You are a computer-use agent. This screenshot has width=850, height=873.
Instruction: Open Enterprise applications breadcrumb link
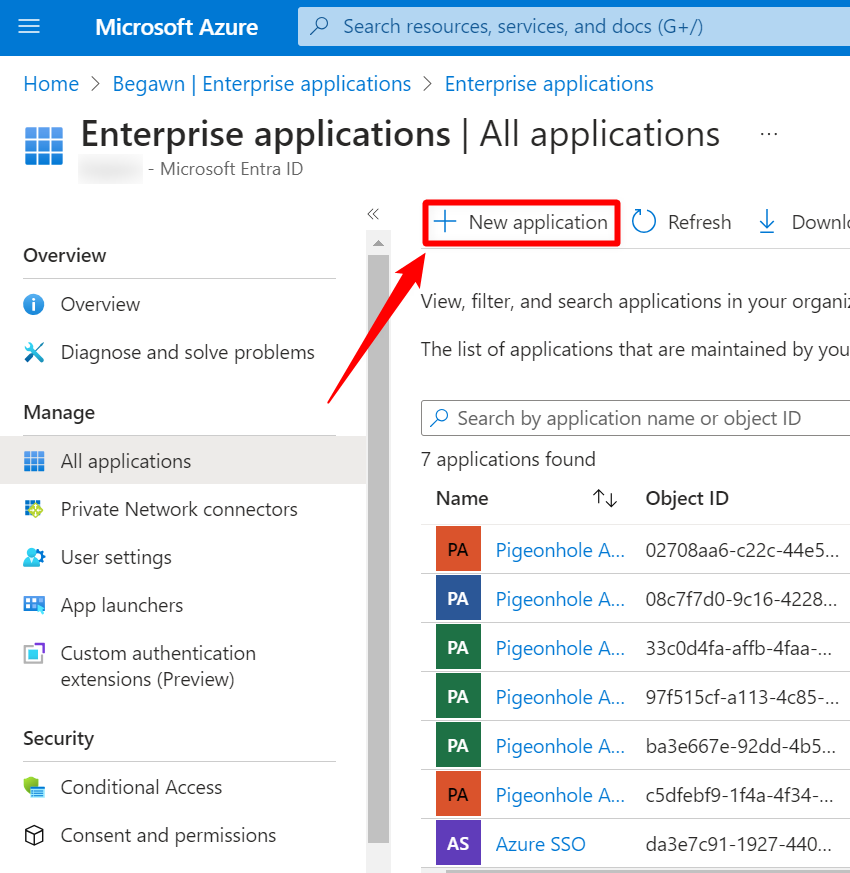point(549,84)
